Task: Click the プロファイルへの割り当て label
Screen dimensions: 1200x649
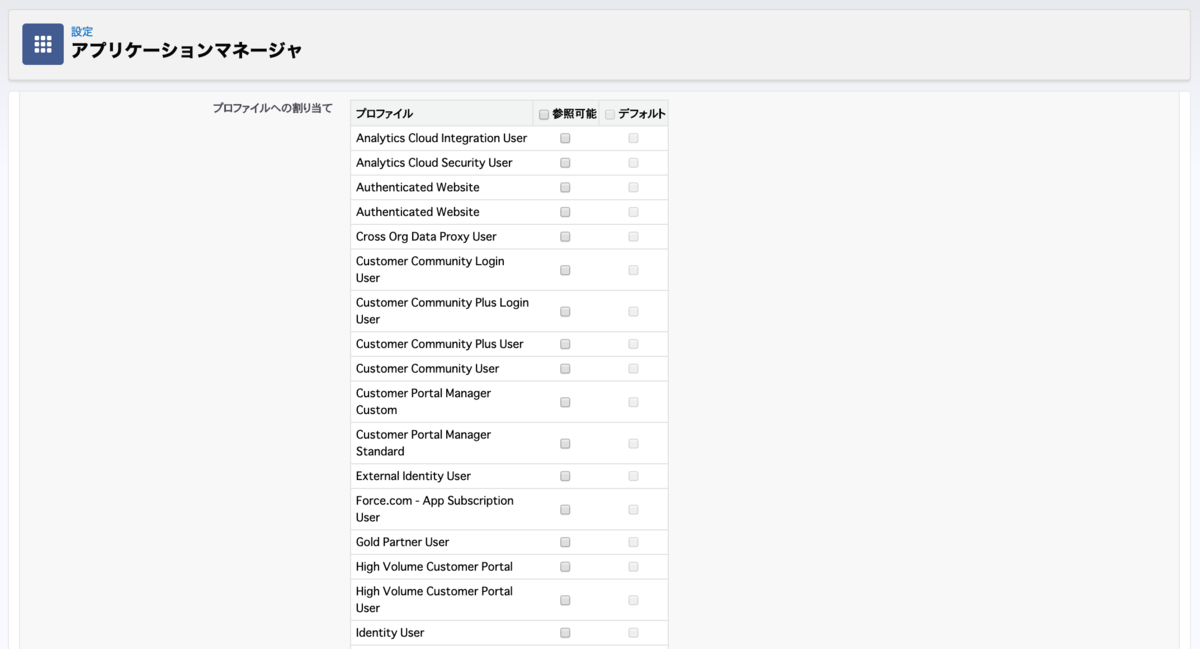Action: (272, 108)
